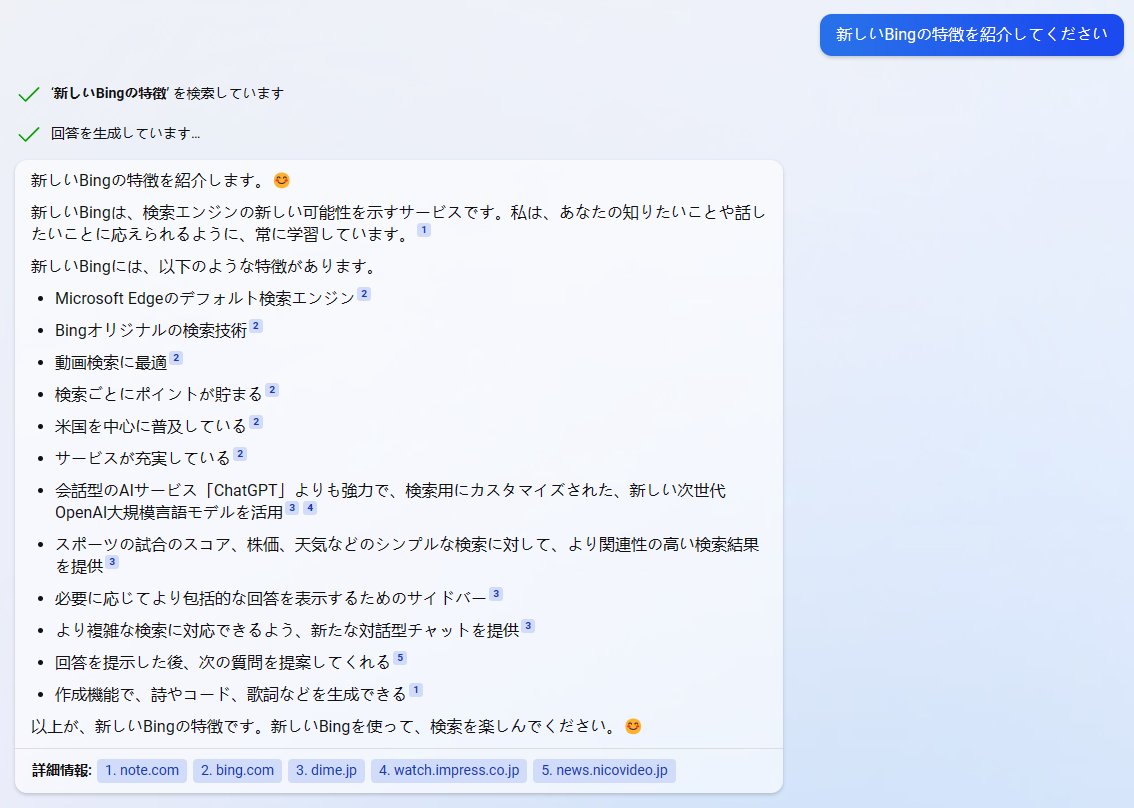Click the bullet text Bingオリジナルの検索技術
Screen dimensions: 1134x808
(x=151, y=331)
